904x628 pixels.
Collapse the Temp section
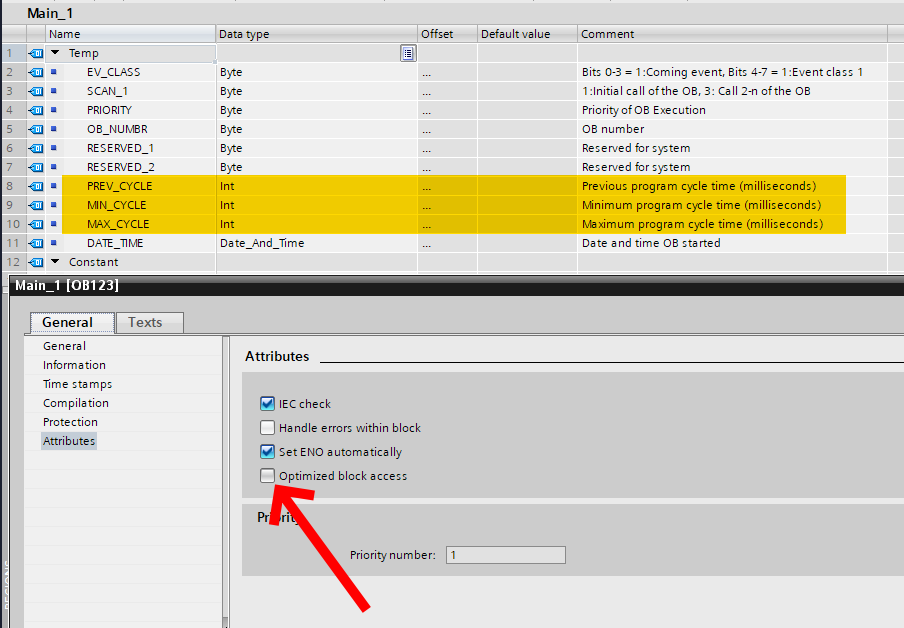tap(55, 52)
